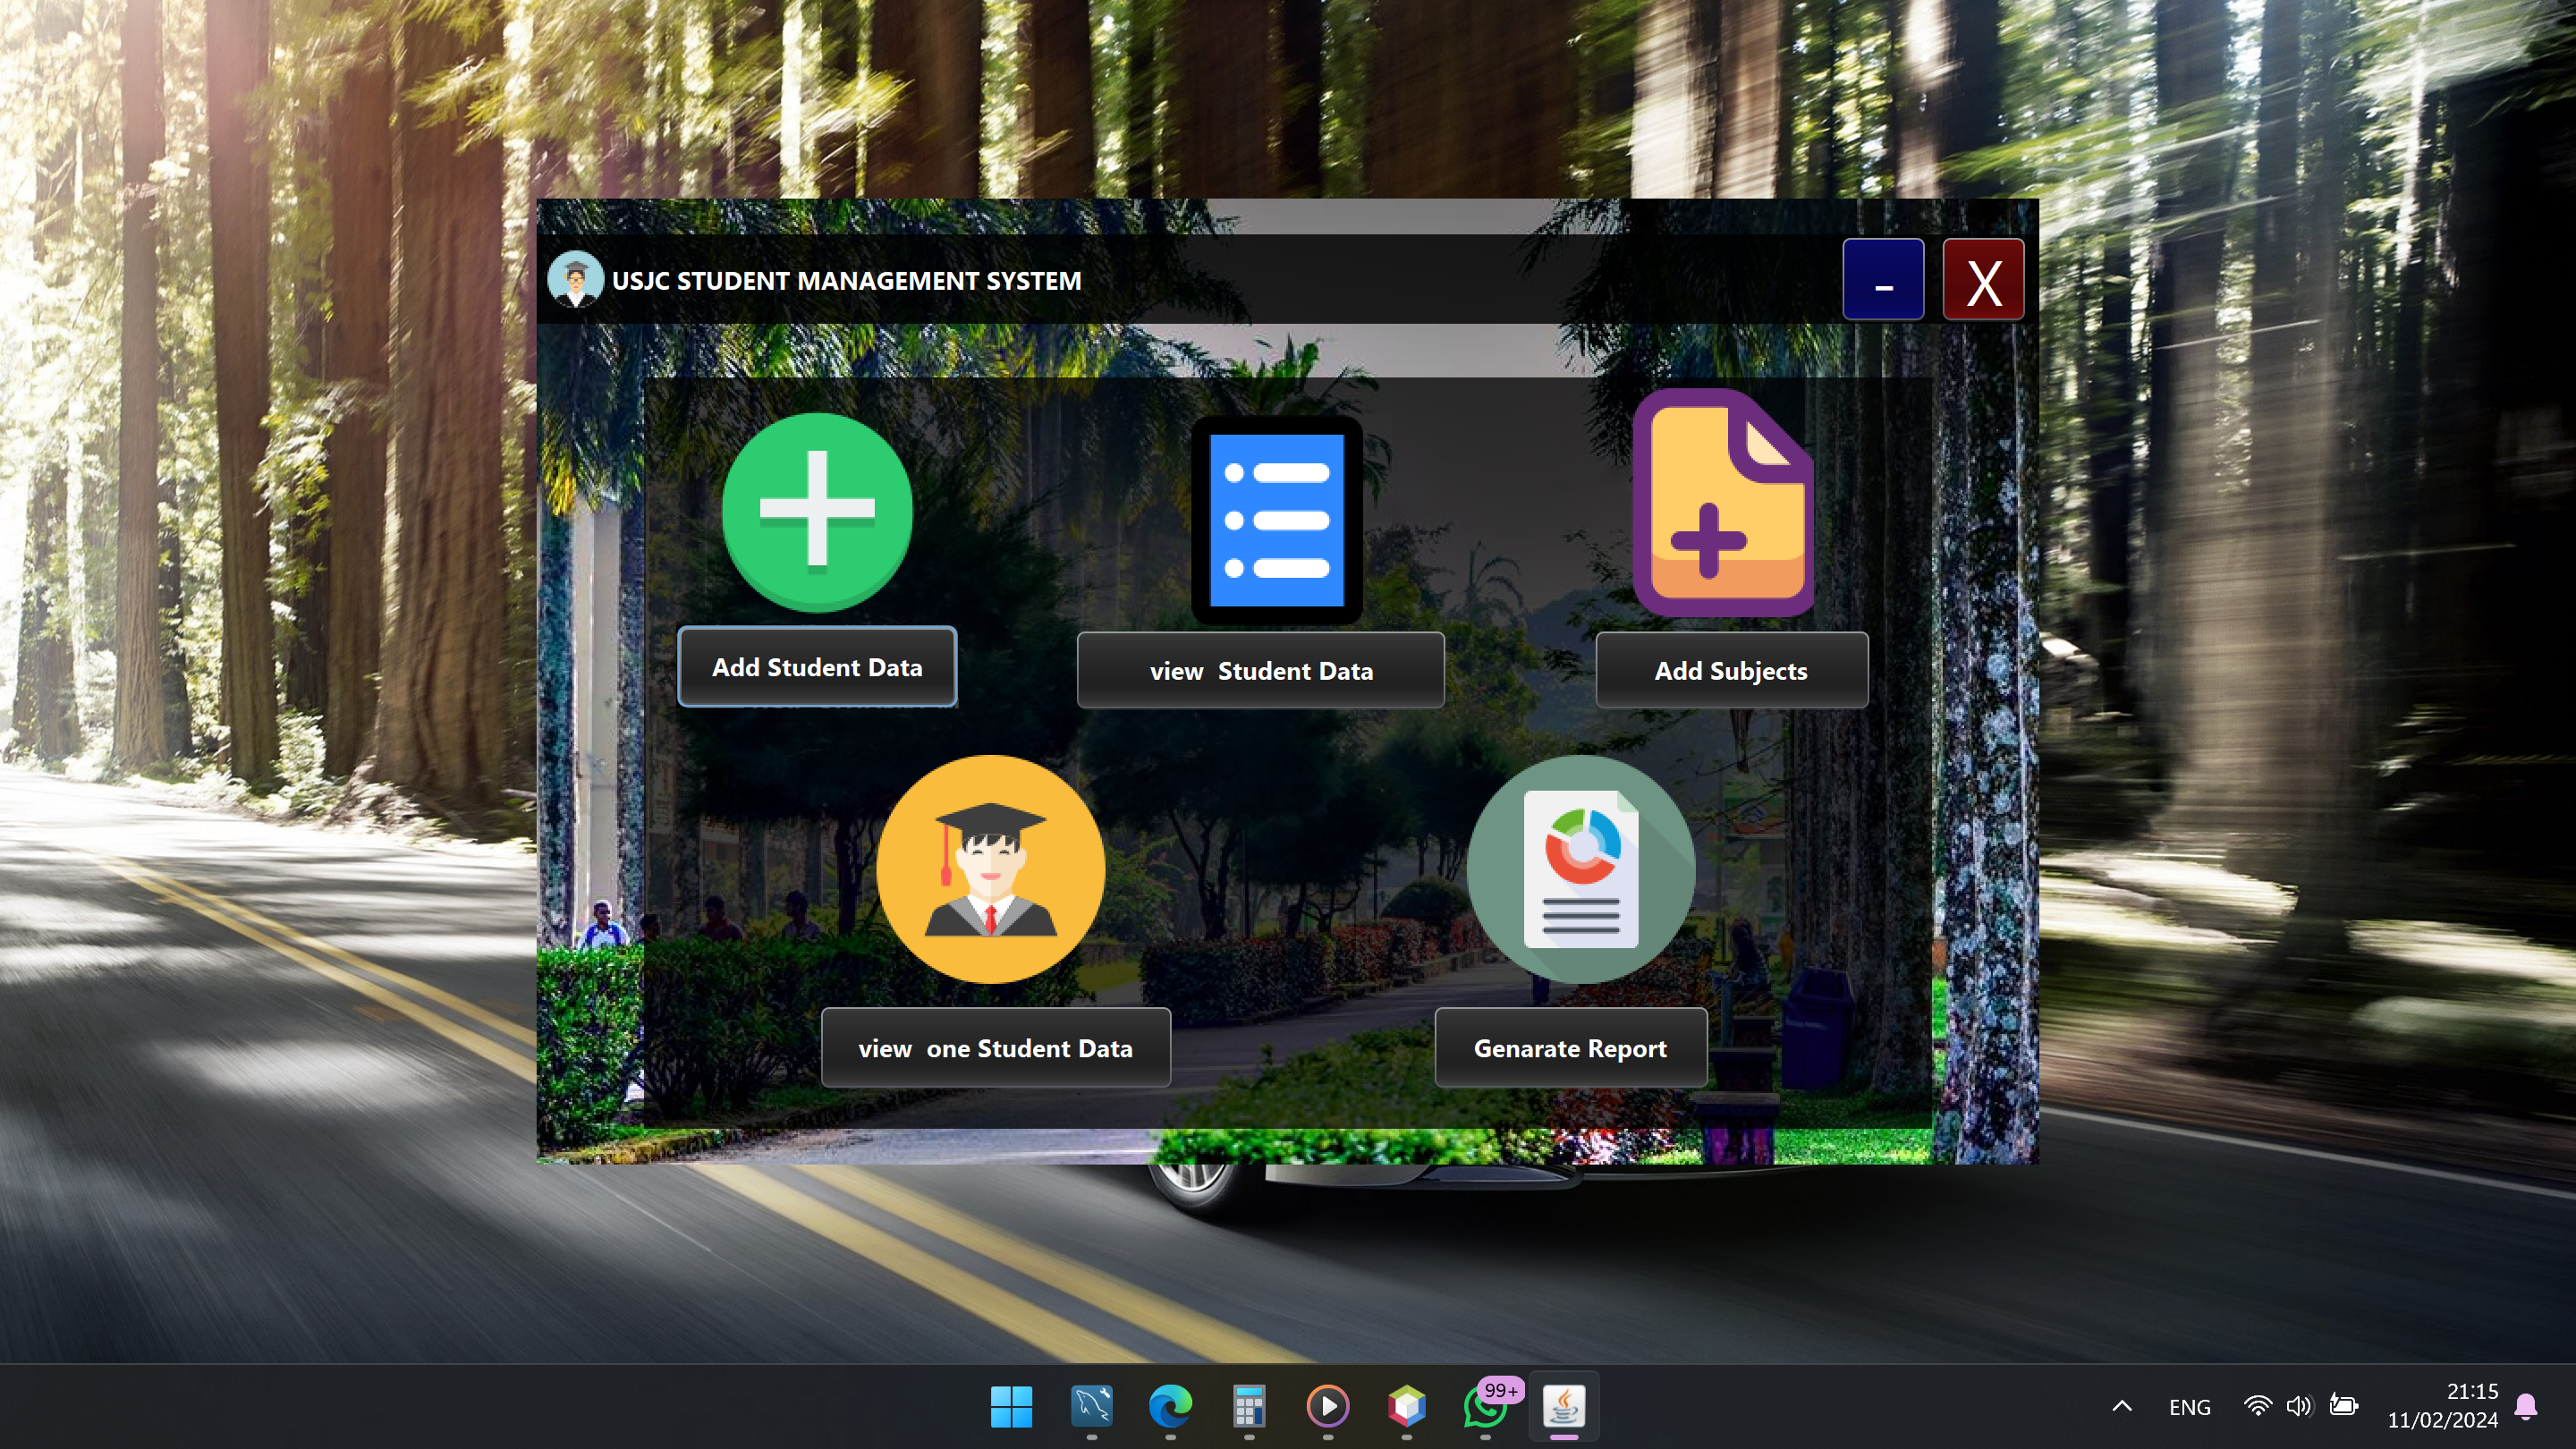Open the media player taskbar icon
Screen dimensions: 2576x1449
point(1328,1407)
